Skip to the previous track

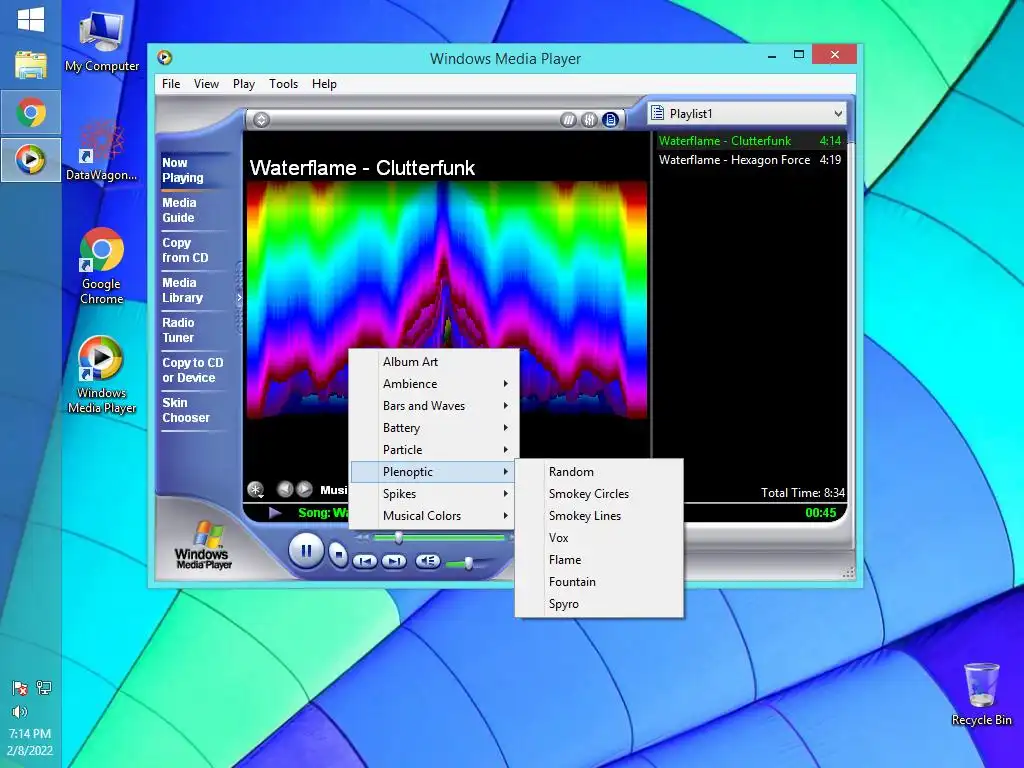pos(365,560)
